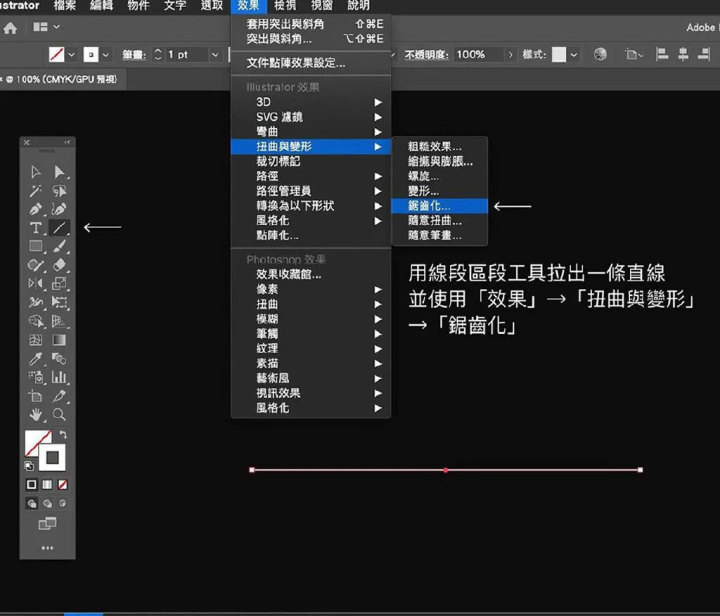Expand the opacity arrow
720x616 pixels.
pos(510,55)
